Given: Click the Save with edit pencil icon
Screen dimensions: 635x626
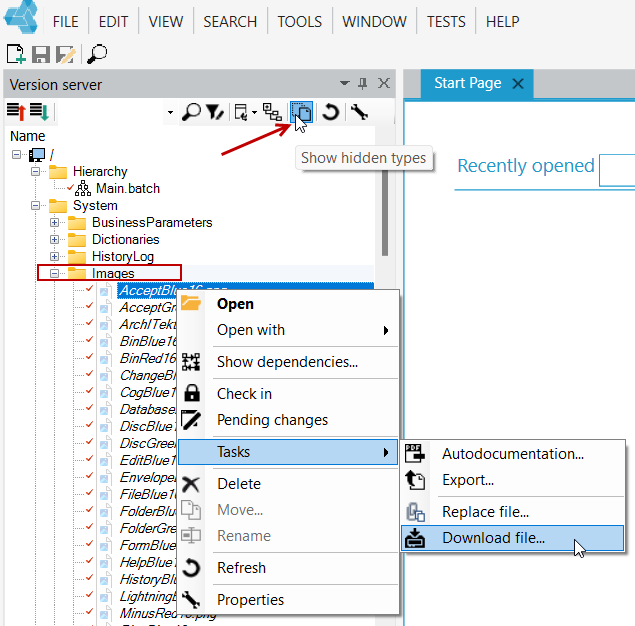Looking at the screenshot, I should tap(66, 55).
